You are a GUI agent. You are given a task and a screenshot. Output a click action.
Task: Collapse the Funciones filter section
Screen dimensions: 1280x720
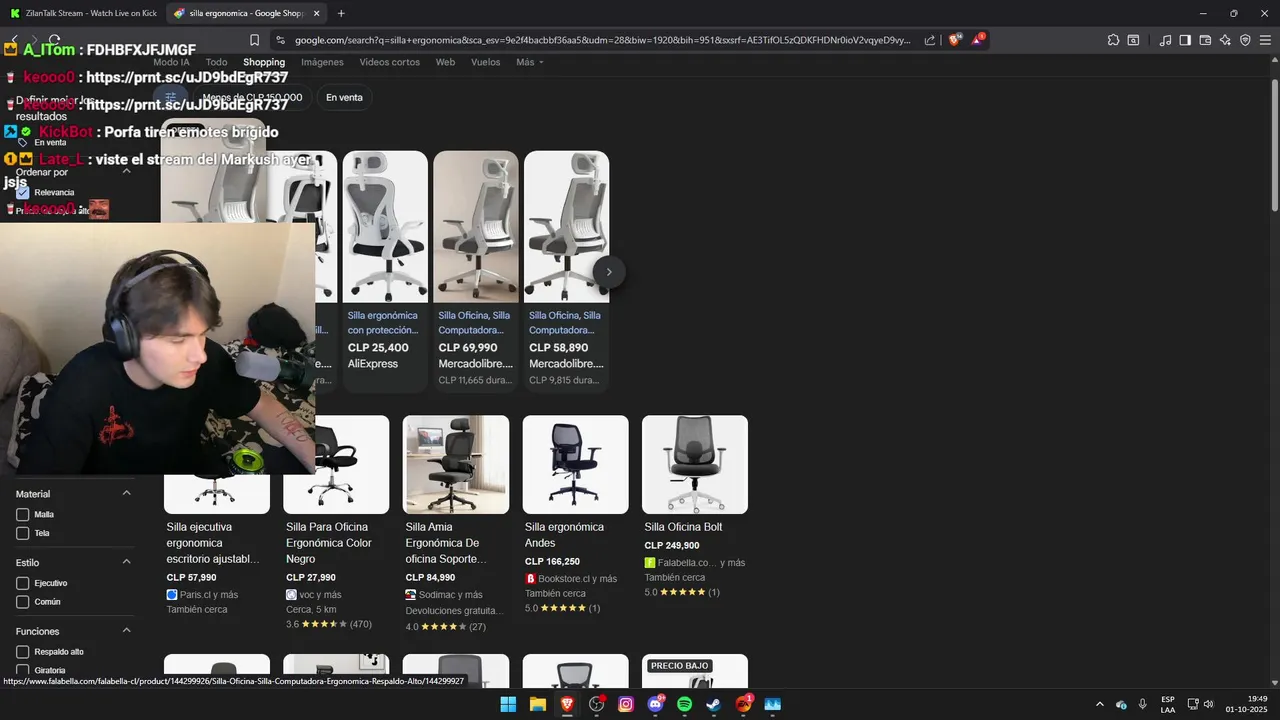(127, 631)
